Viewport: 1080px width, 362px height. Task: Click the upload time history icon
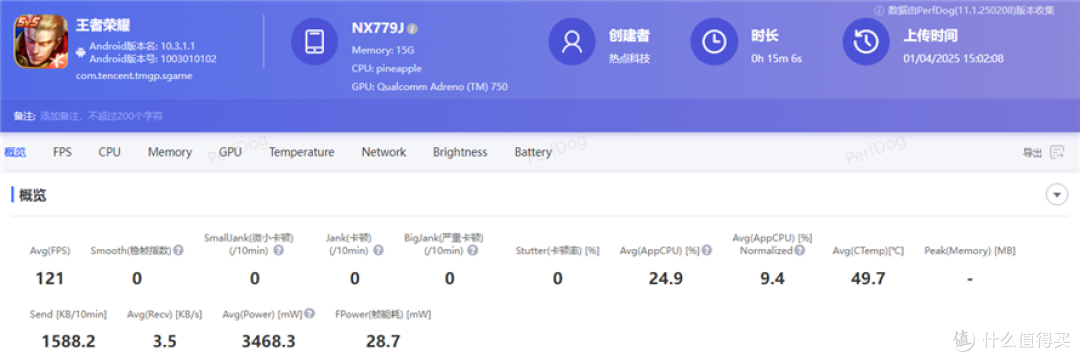(866, 41)
